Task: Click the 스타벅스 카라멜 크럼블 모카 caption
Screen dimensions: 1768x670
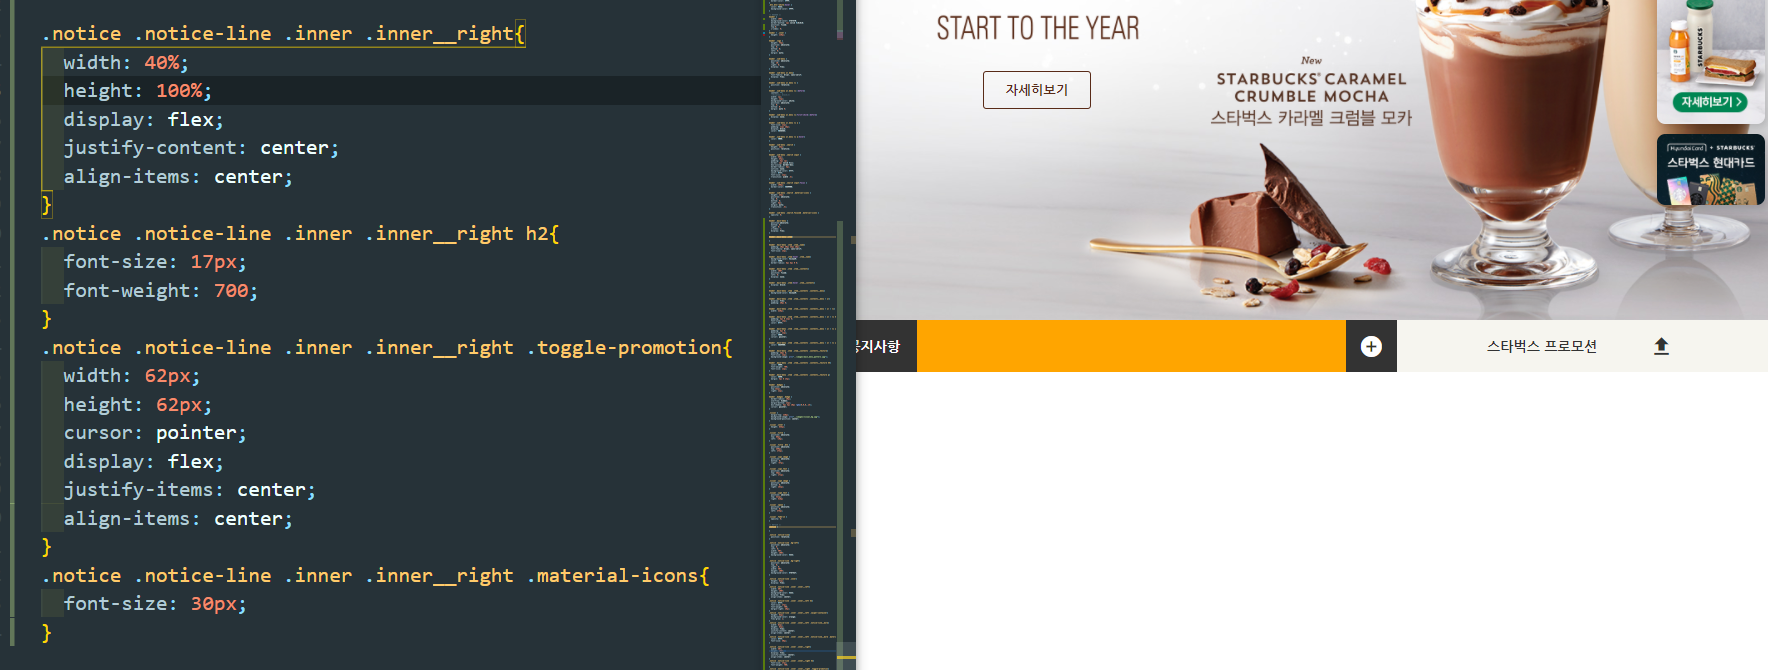Action: point(1311,118)
